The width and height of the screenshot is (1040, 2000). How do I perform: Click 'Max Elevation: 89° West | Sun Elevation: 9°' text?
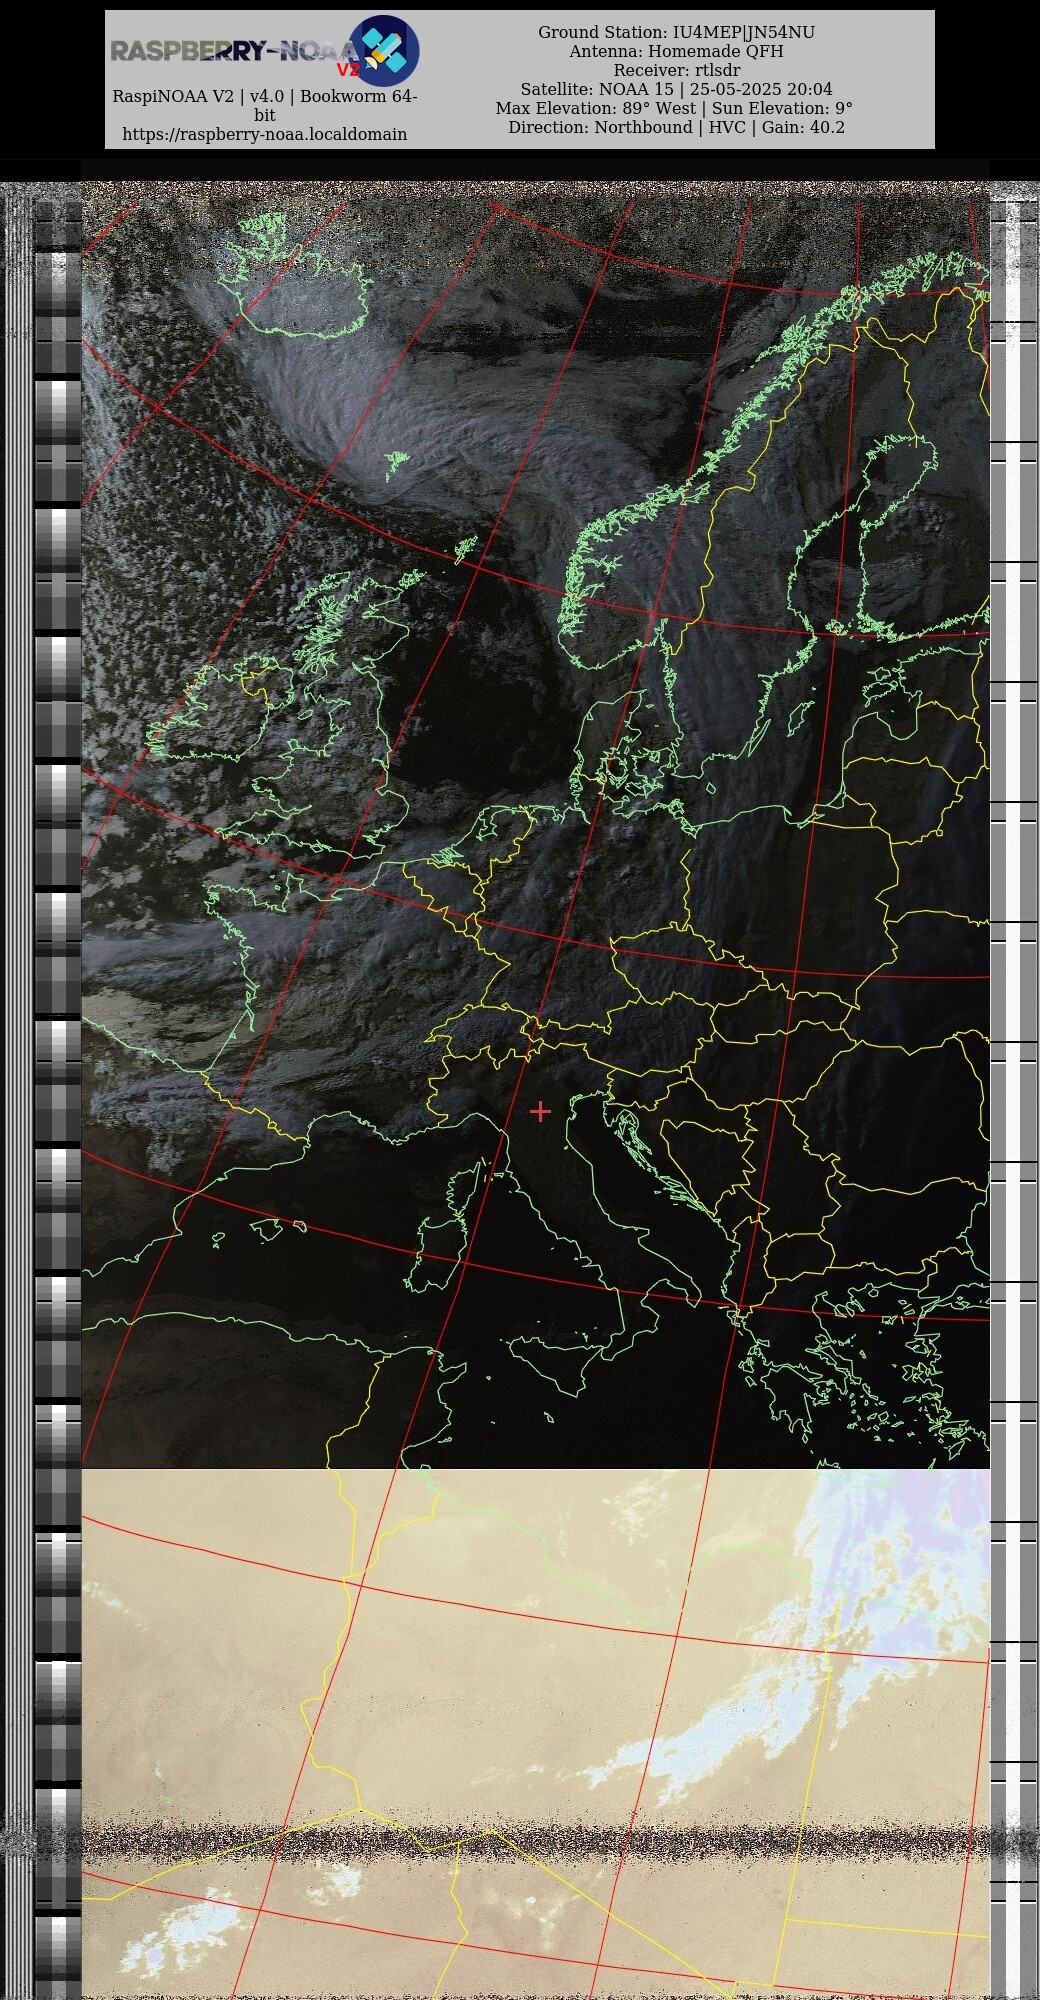674,108
